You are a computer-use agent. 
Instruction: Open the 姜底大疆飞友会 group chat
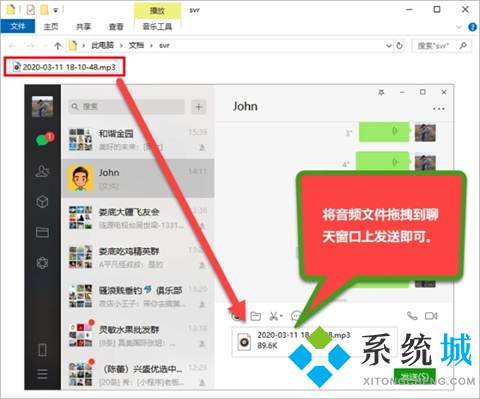[138, 218]
